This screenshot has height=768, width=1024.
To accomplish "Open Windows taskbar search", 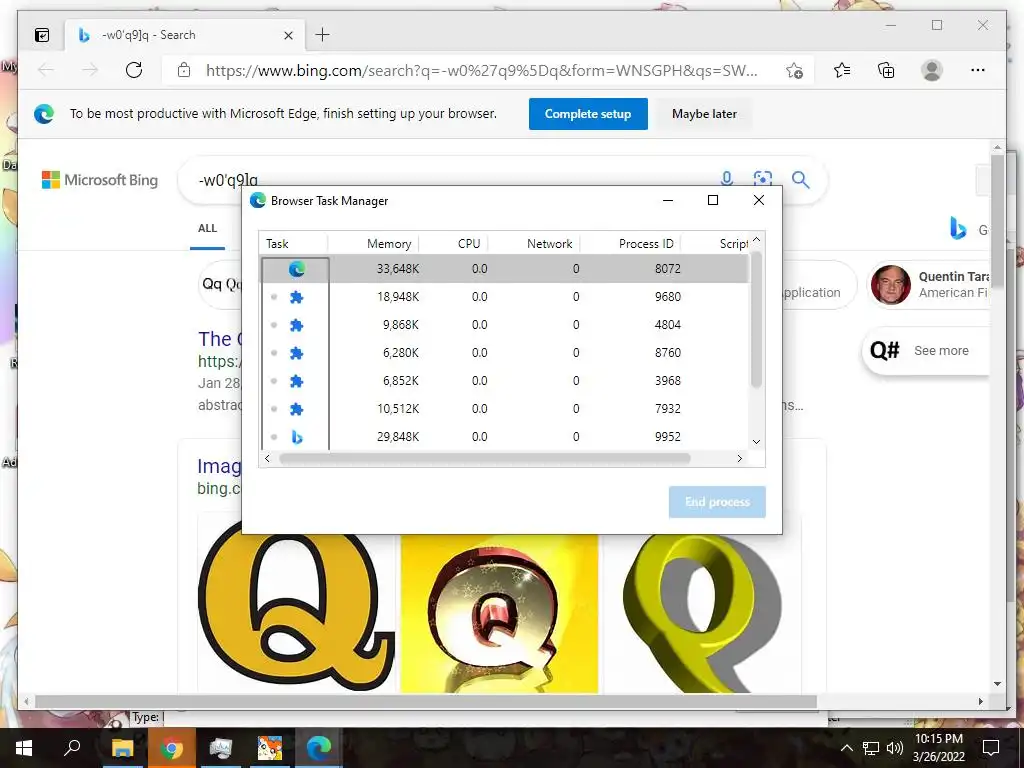I will click(72, 748).
